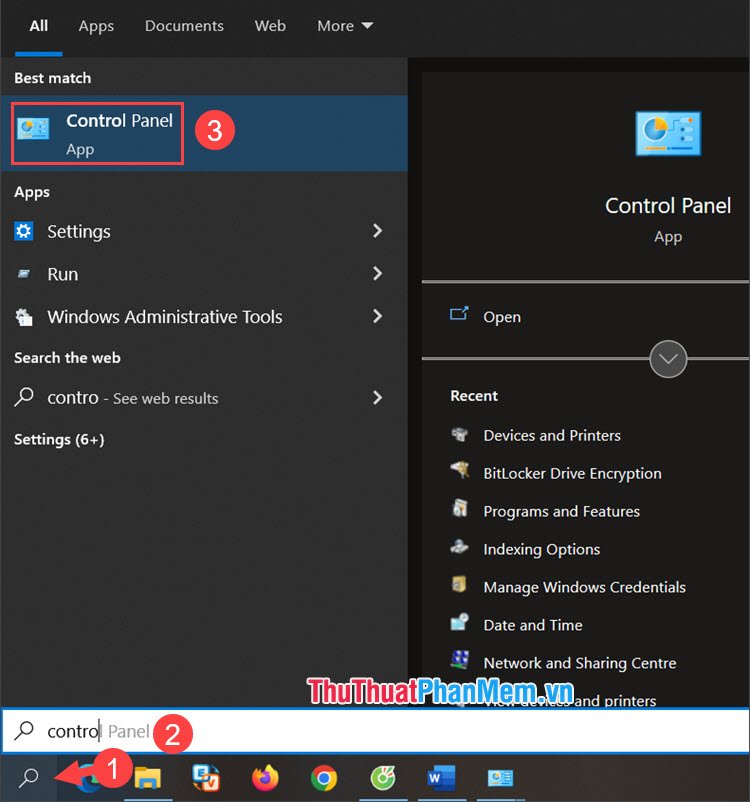Image resolution: width=750 pixels, height=802 pixels.
Task: Click Open for Control Panel
Action: 502,317
